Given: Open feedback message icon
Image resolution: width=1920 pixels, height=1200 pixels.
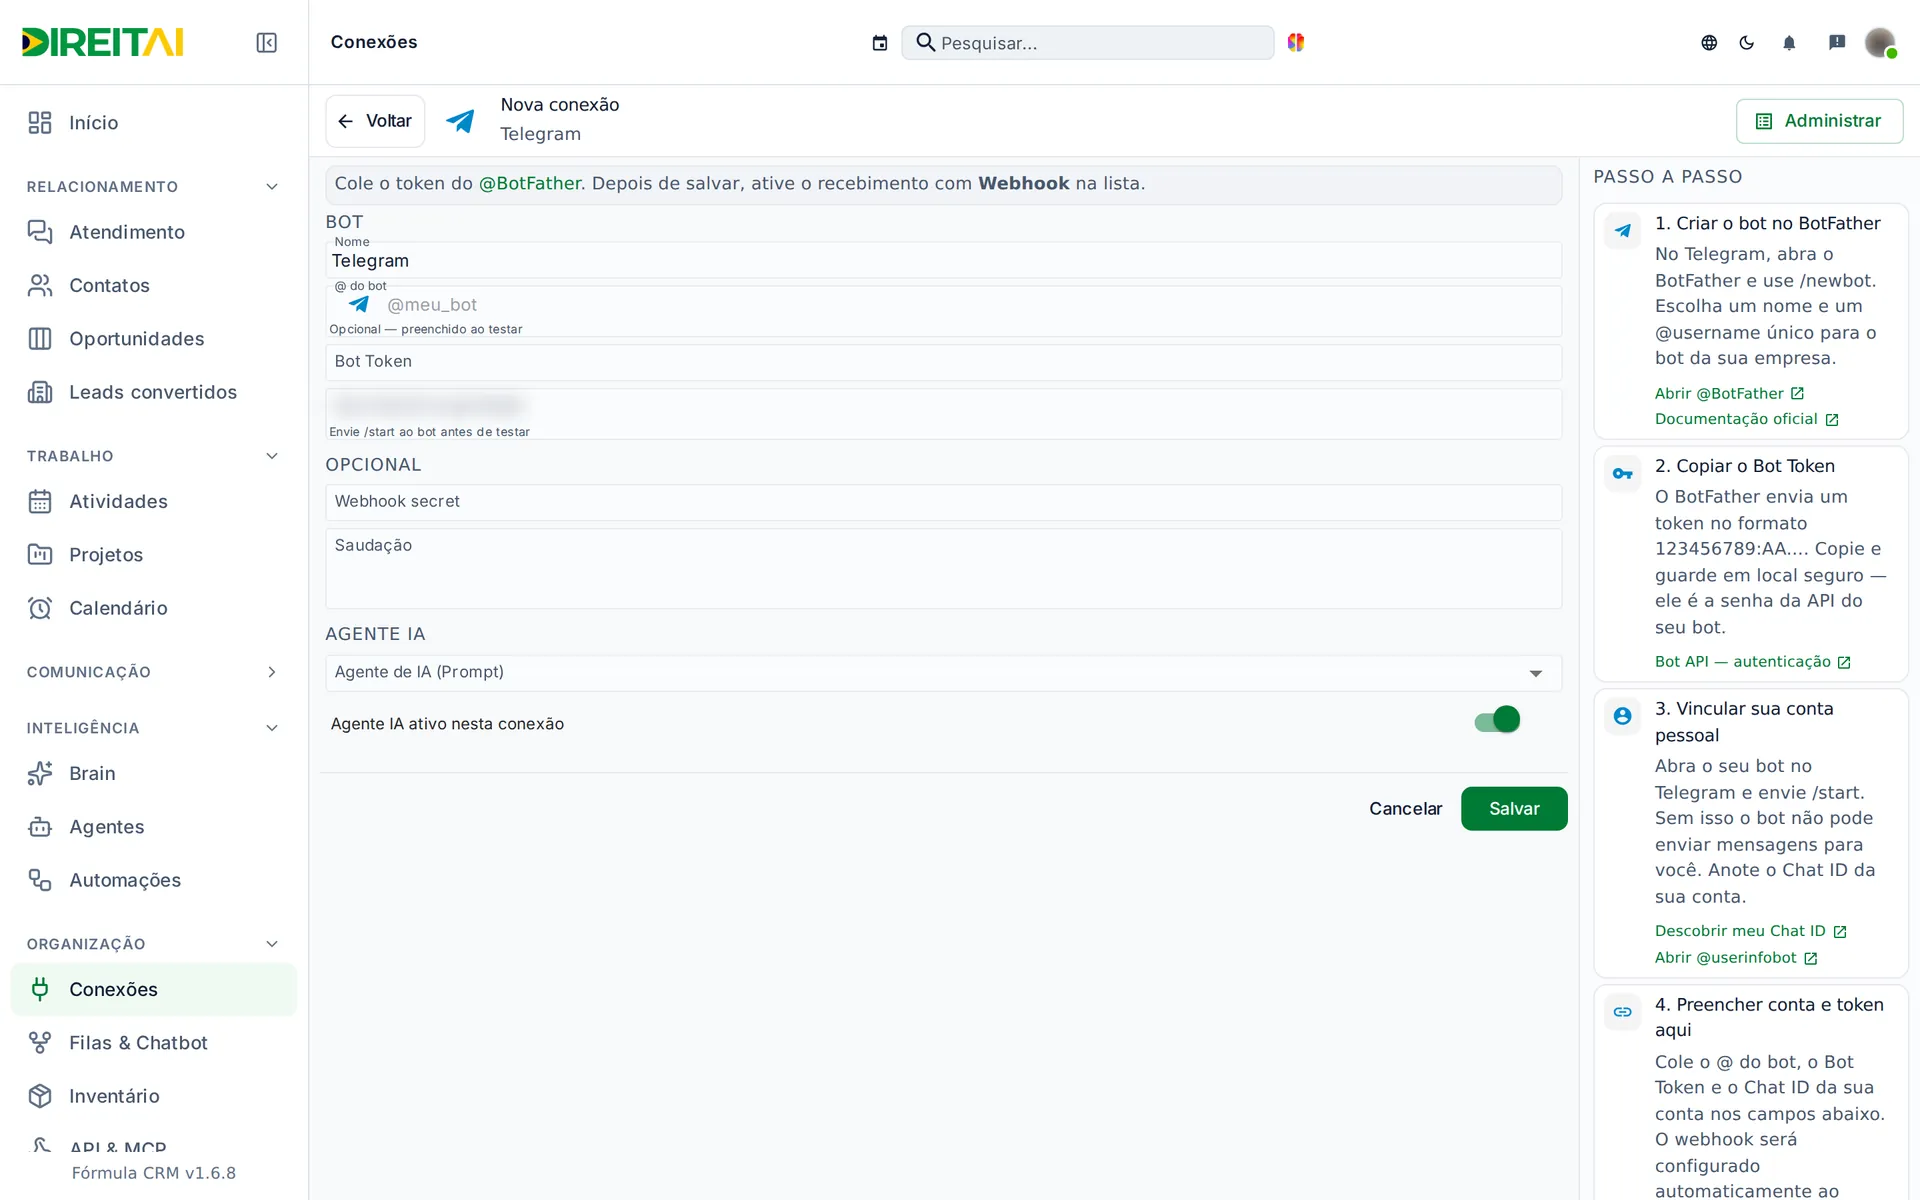Looking at the screenshot, I should click(x=1837, y=42).
